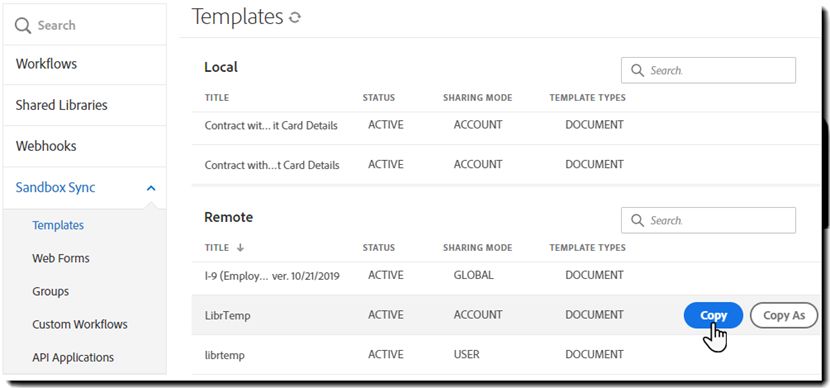Open Webhooks in the sidebar
Image resolution: width=830 pixels, height=388 pixels.
pyautogui.click(x=46, y=146)
